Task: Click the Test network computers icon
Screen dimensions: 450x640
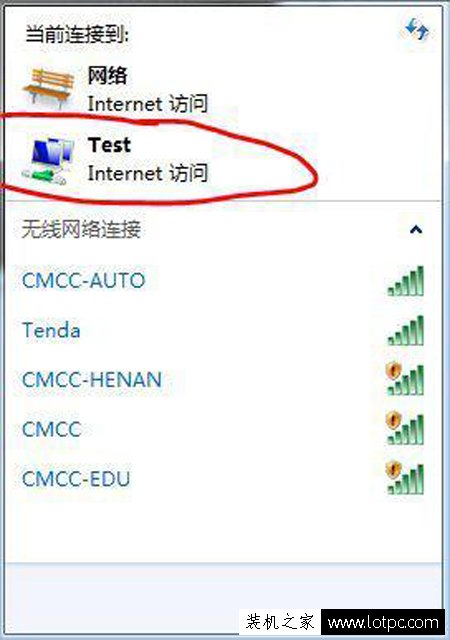Action: [50, 161]
